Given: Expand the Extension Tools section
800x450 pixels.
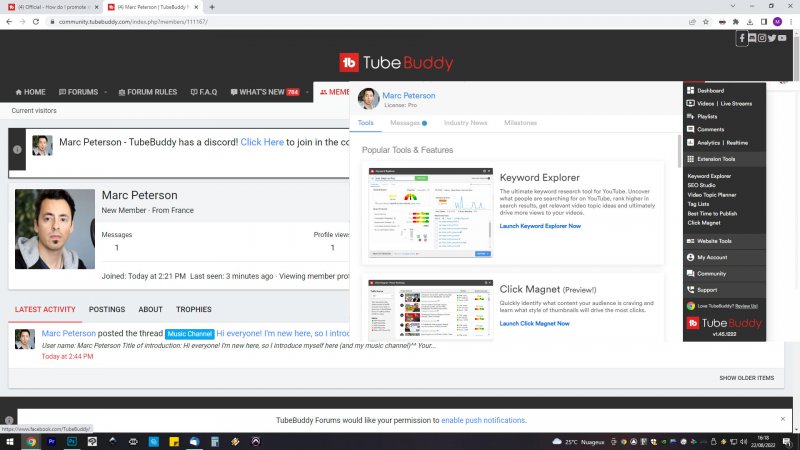Looking at the screenshot, I should 715,159.
